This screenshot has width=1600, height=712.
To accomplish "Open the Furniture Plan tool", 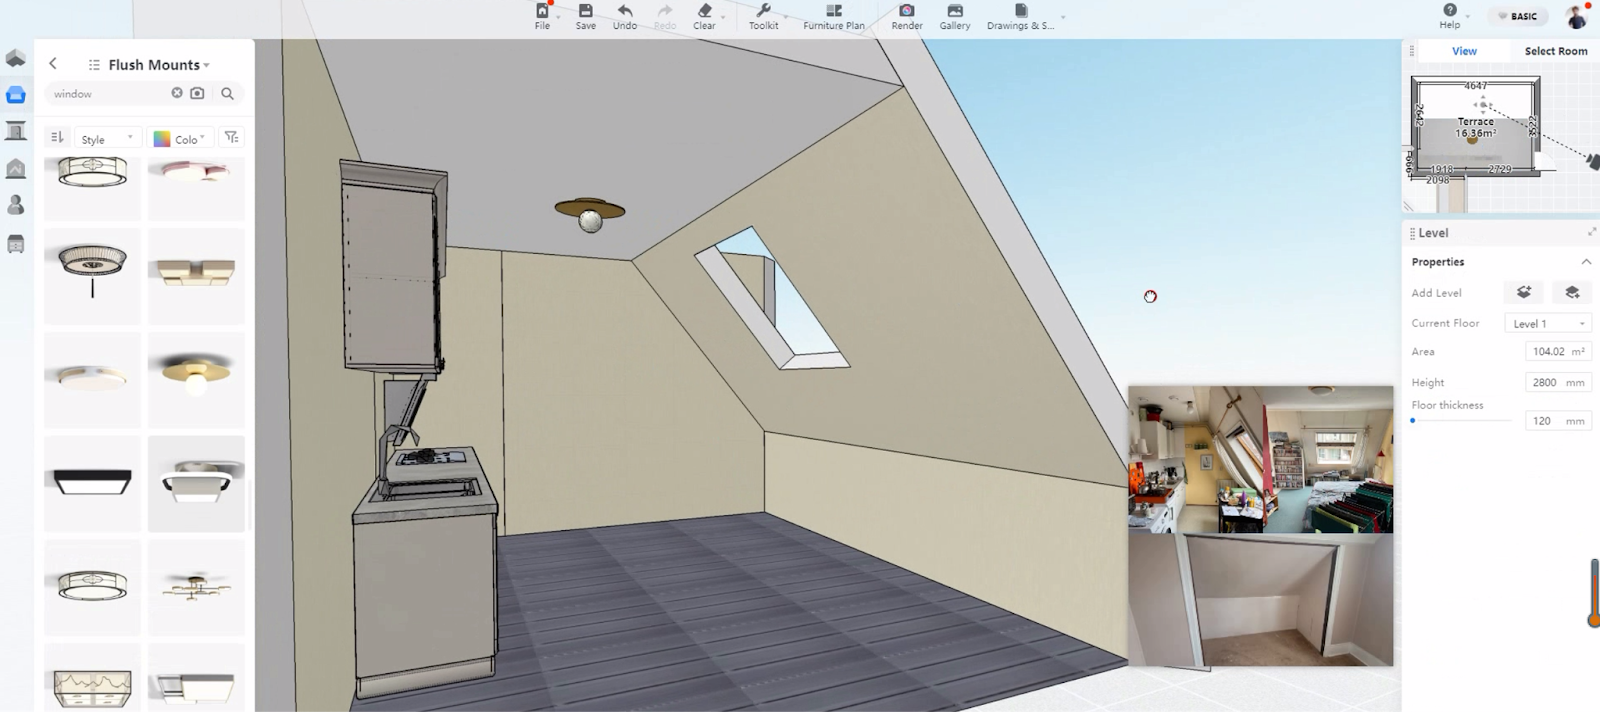I will 833,16.
